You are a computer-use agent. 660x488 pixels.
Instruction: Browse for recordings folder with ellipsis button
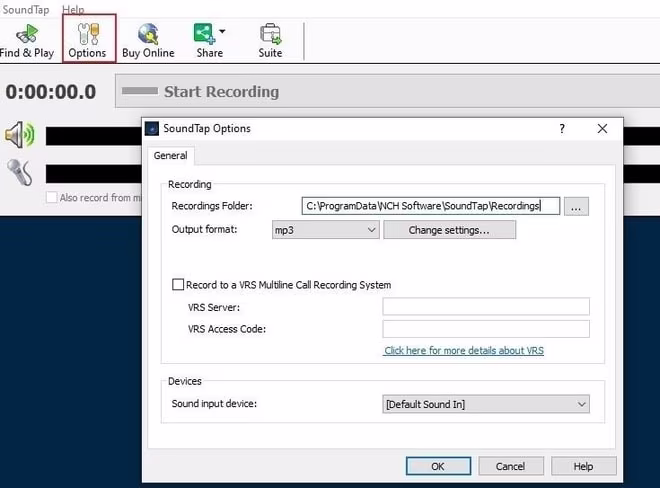pyautogui.click(x=576, y=206)
